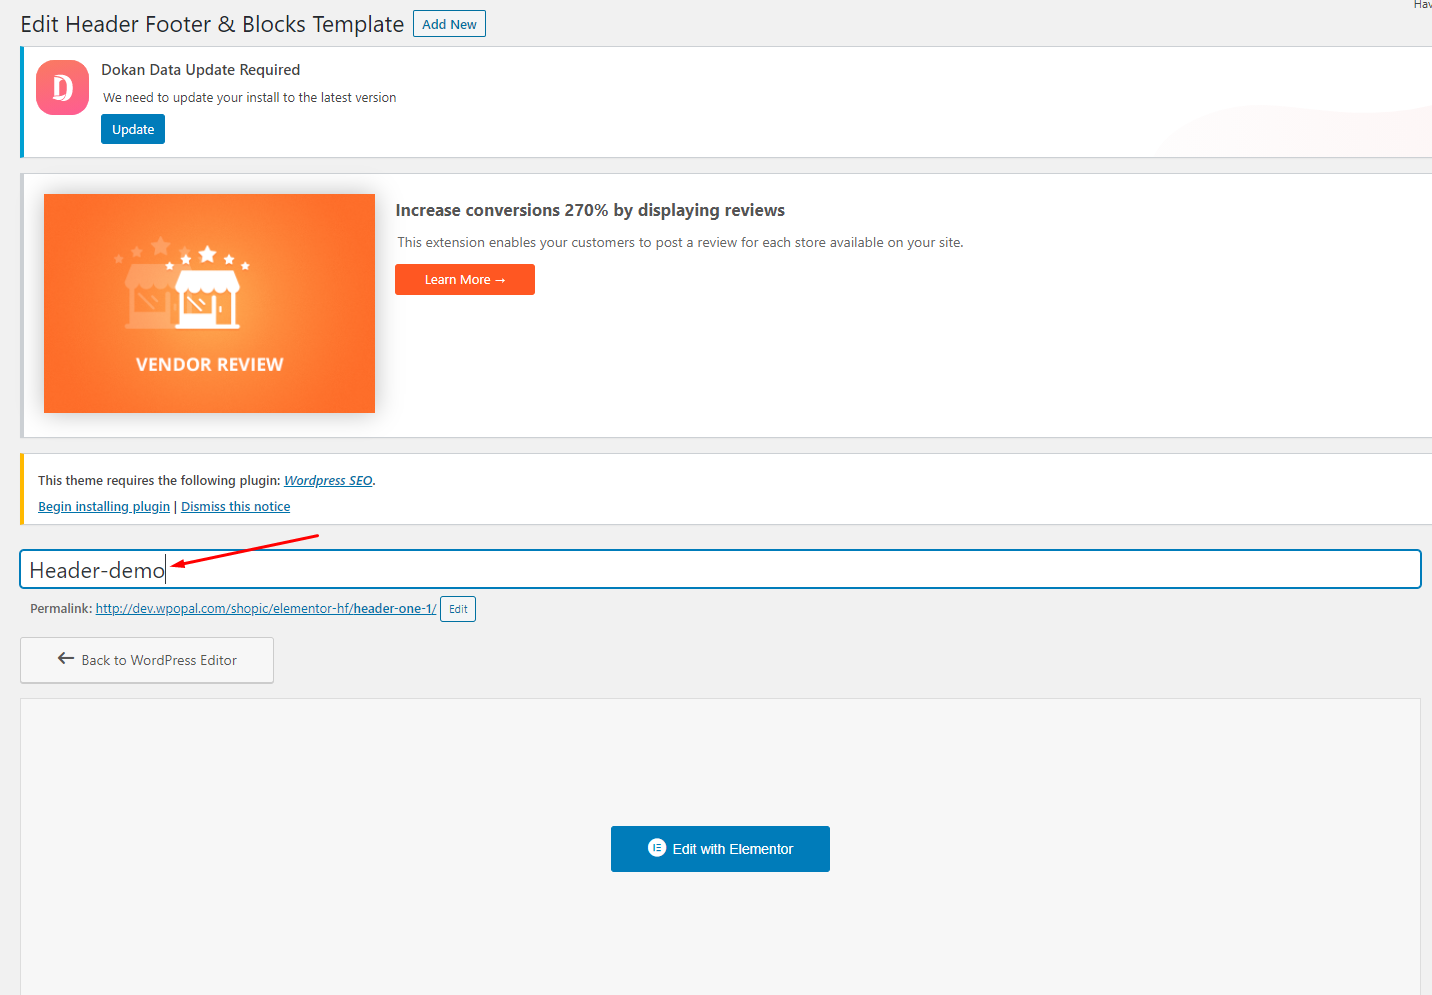This screenshot has height=995, width=1432.
Task: Click the Dokan logo icon
Action: 62,88
